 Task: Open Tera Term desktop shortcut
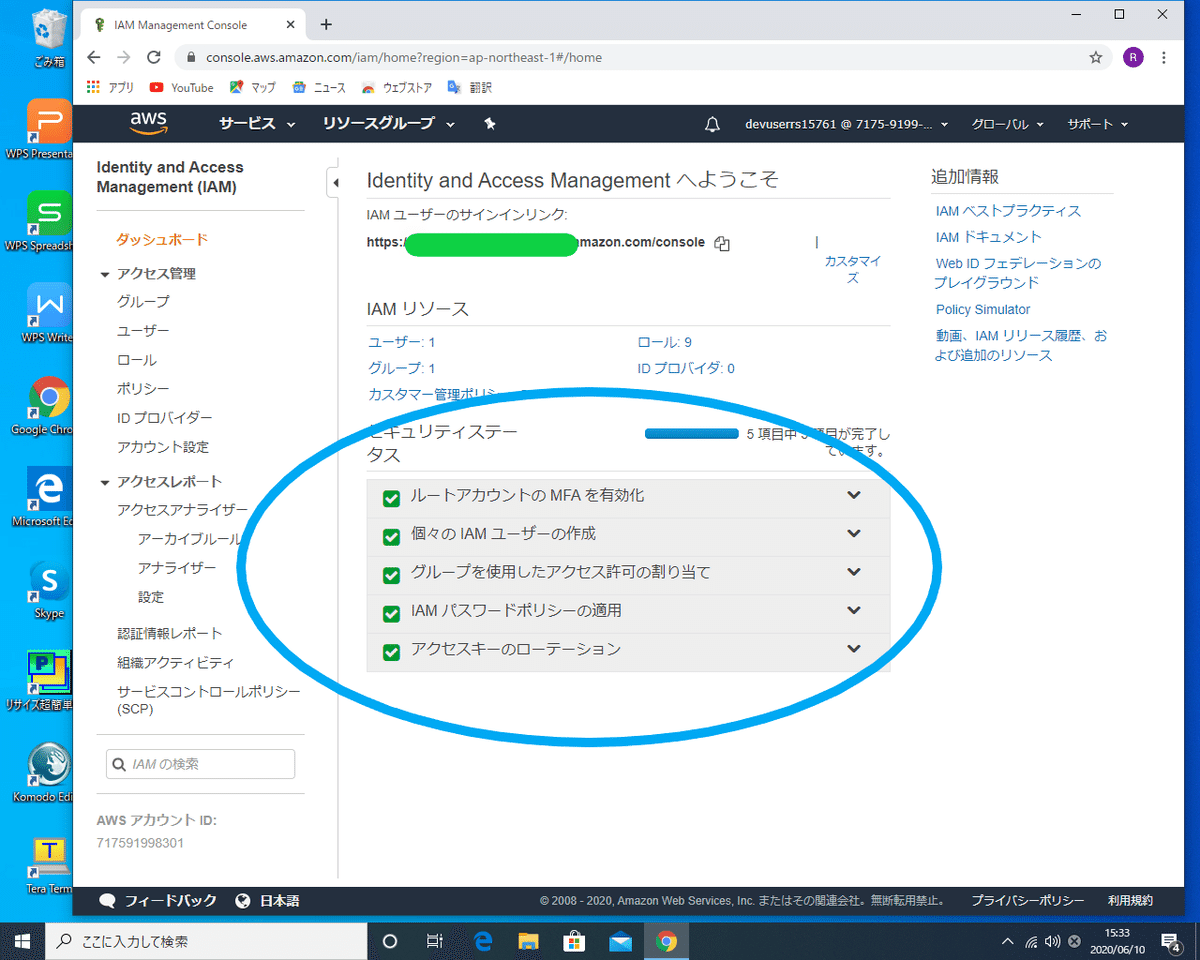48,865
